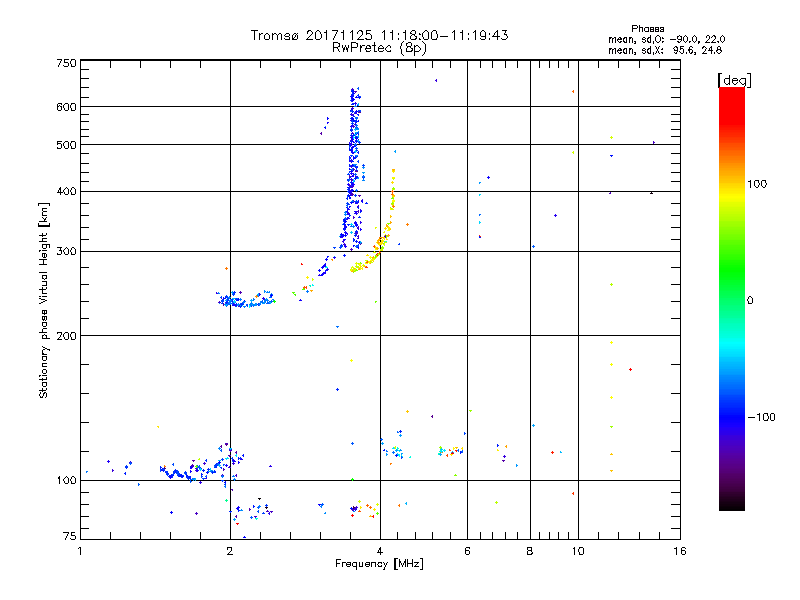Click the colorbar label -100
The height and width of the screenshot is (600, 800).
coord(761,417)
